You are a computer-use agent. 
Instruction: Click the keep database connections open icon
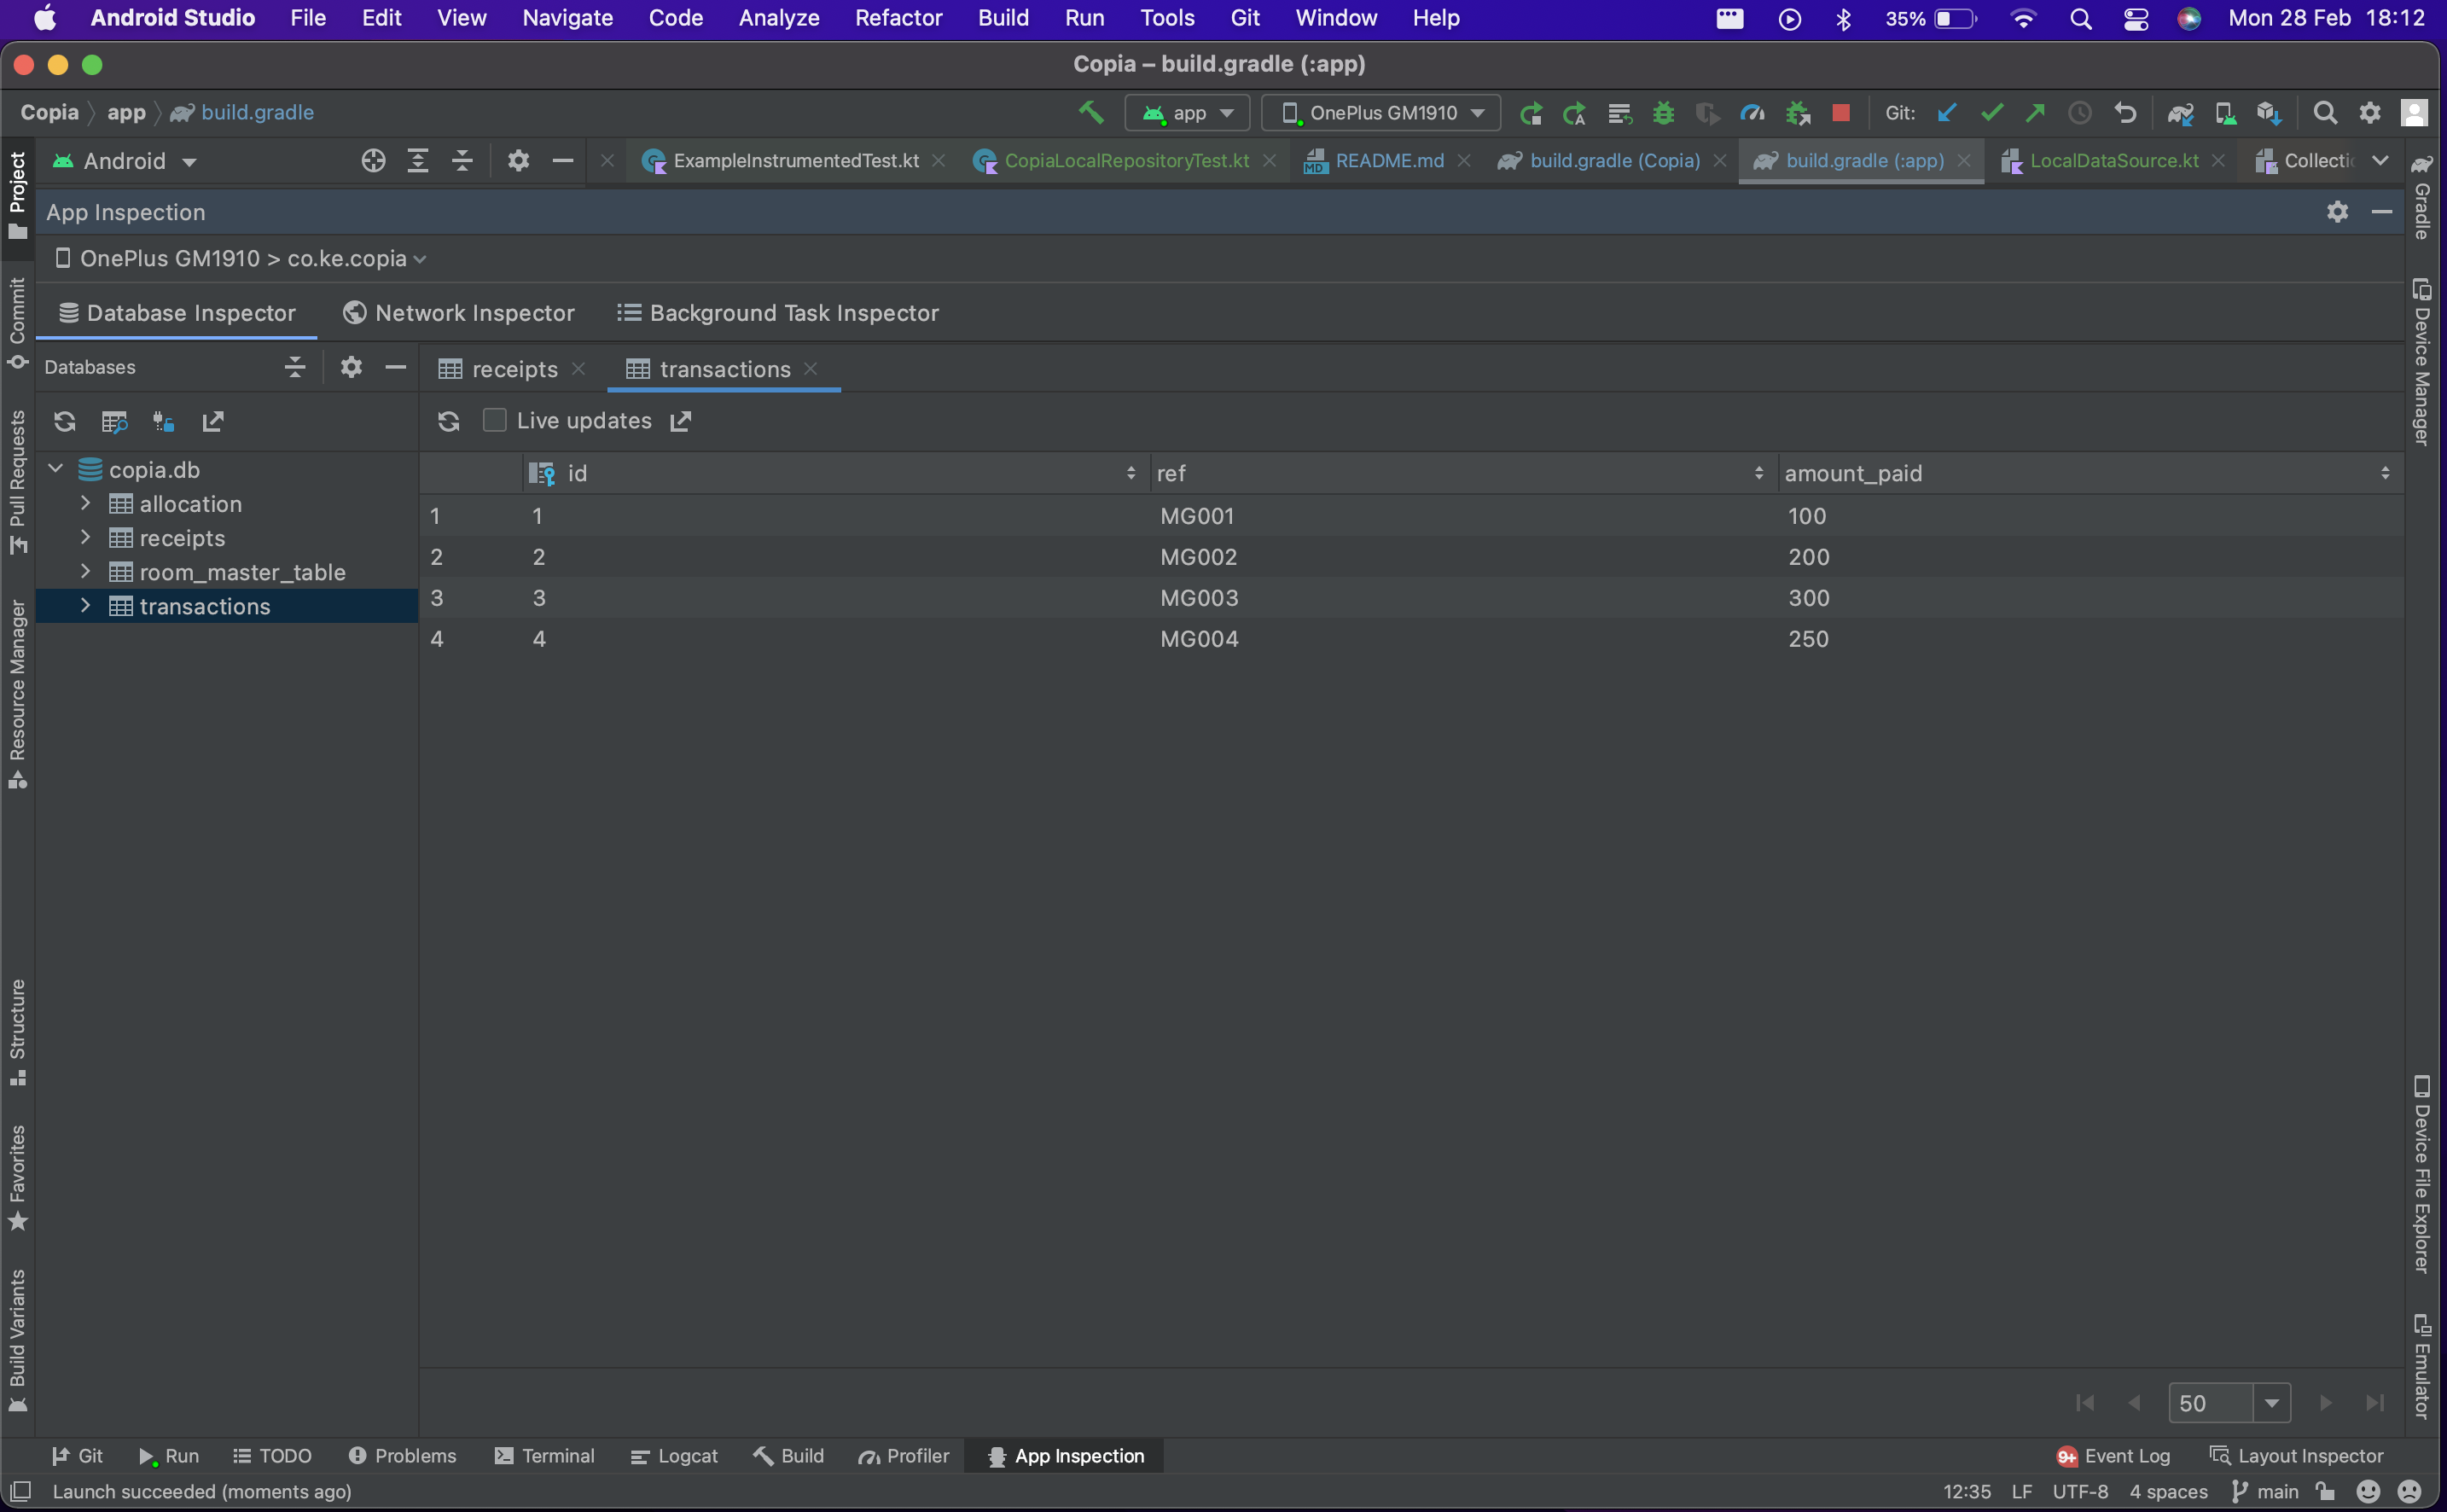point(163,421)
